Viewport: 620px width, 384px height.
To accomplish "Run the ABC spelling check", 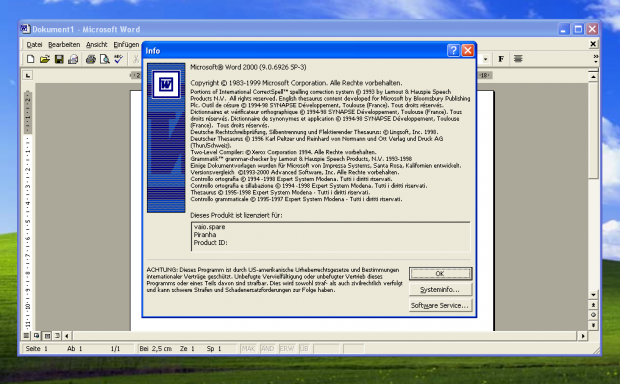I will pyautogui.click(x=119, y=59).
